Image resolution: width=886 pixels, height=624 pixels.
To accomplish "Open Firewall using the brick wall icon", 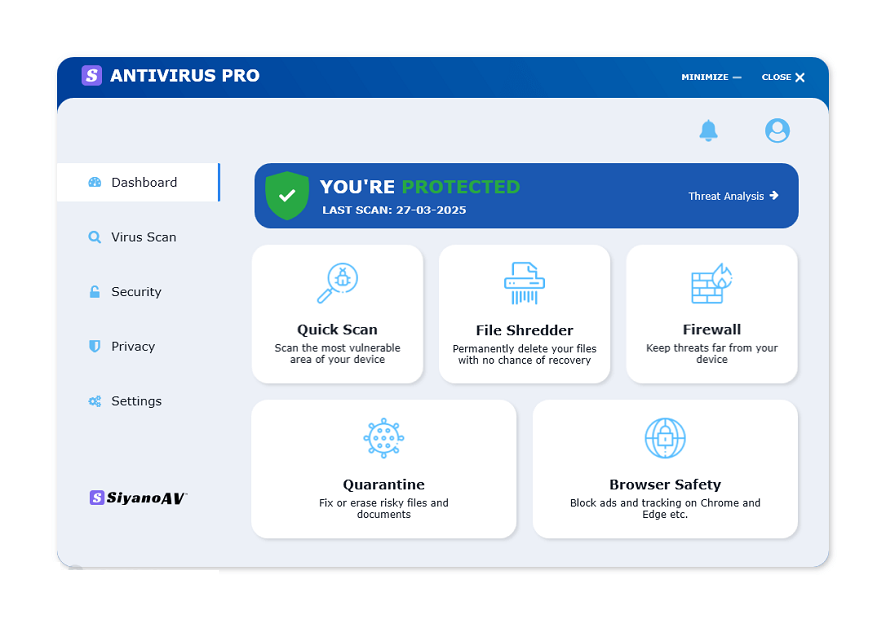I will point(711,283).
